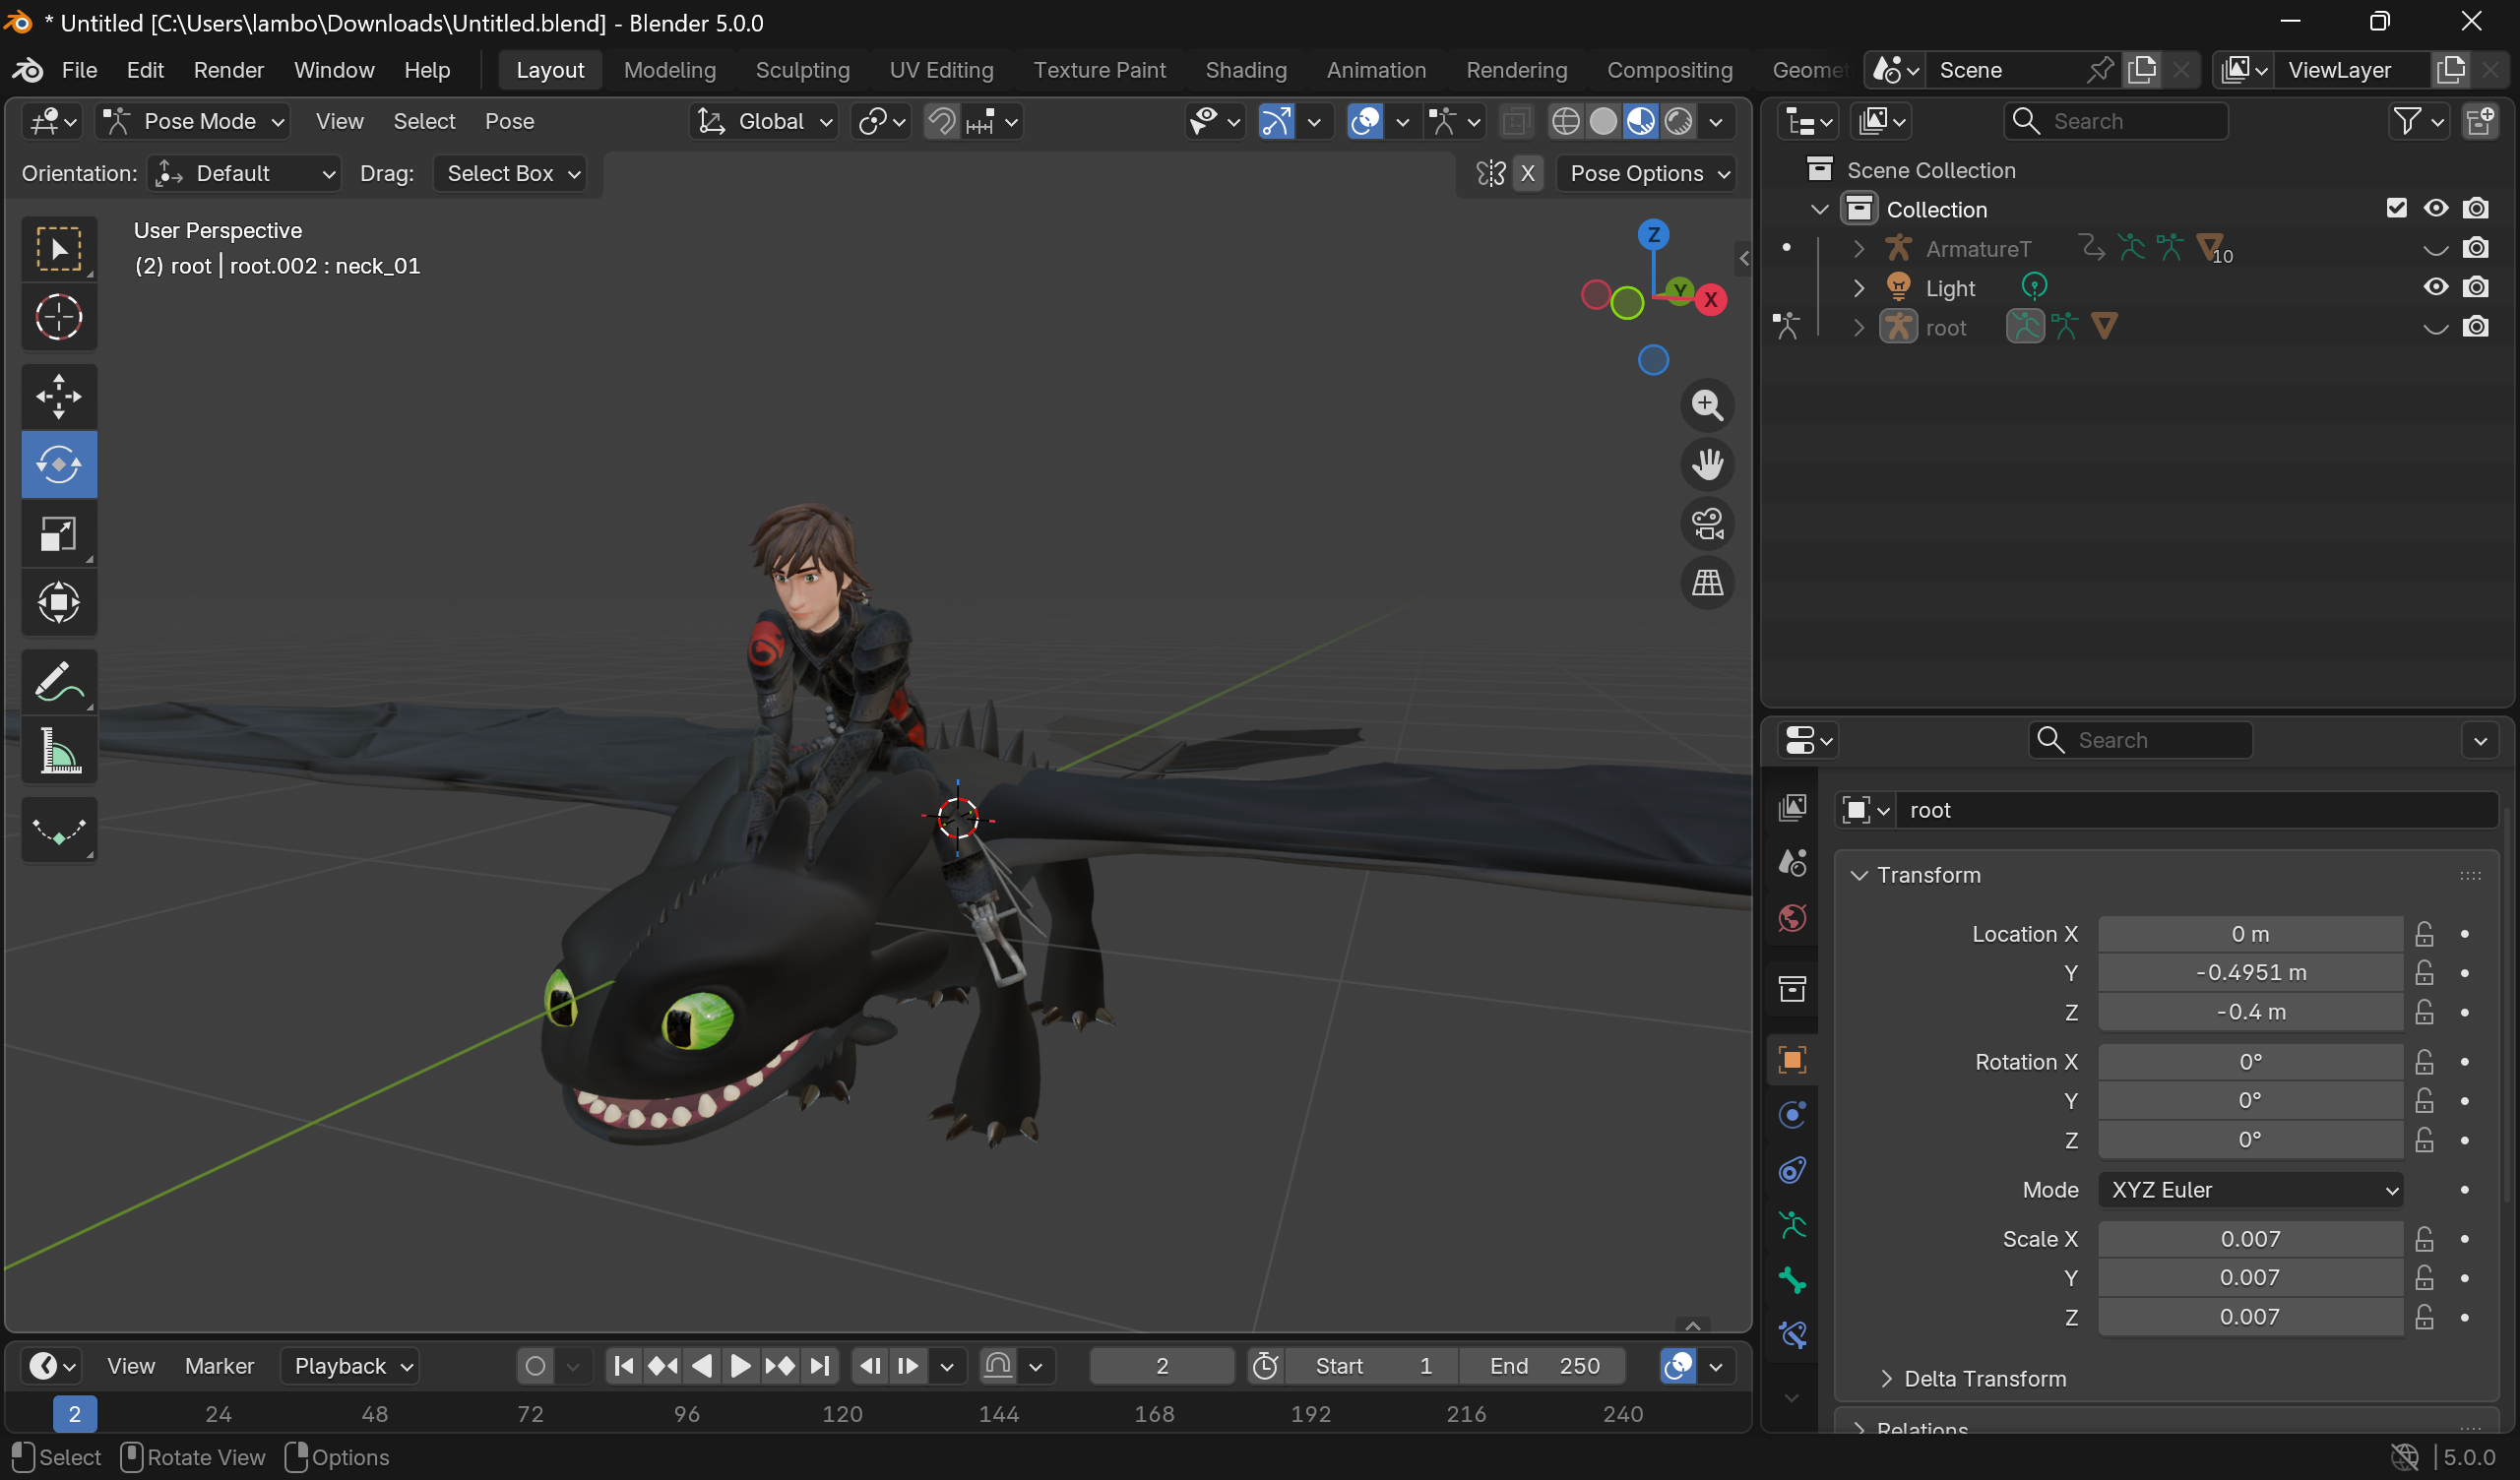Open the XYZ Euler rotation mode dropdown
The height and width of the screenshot is (1480, 2520).
tap(2251, 1189)
